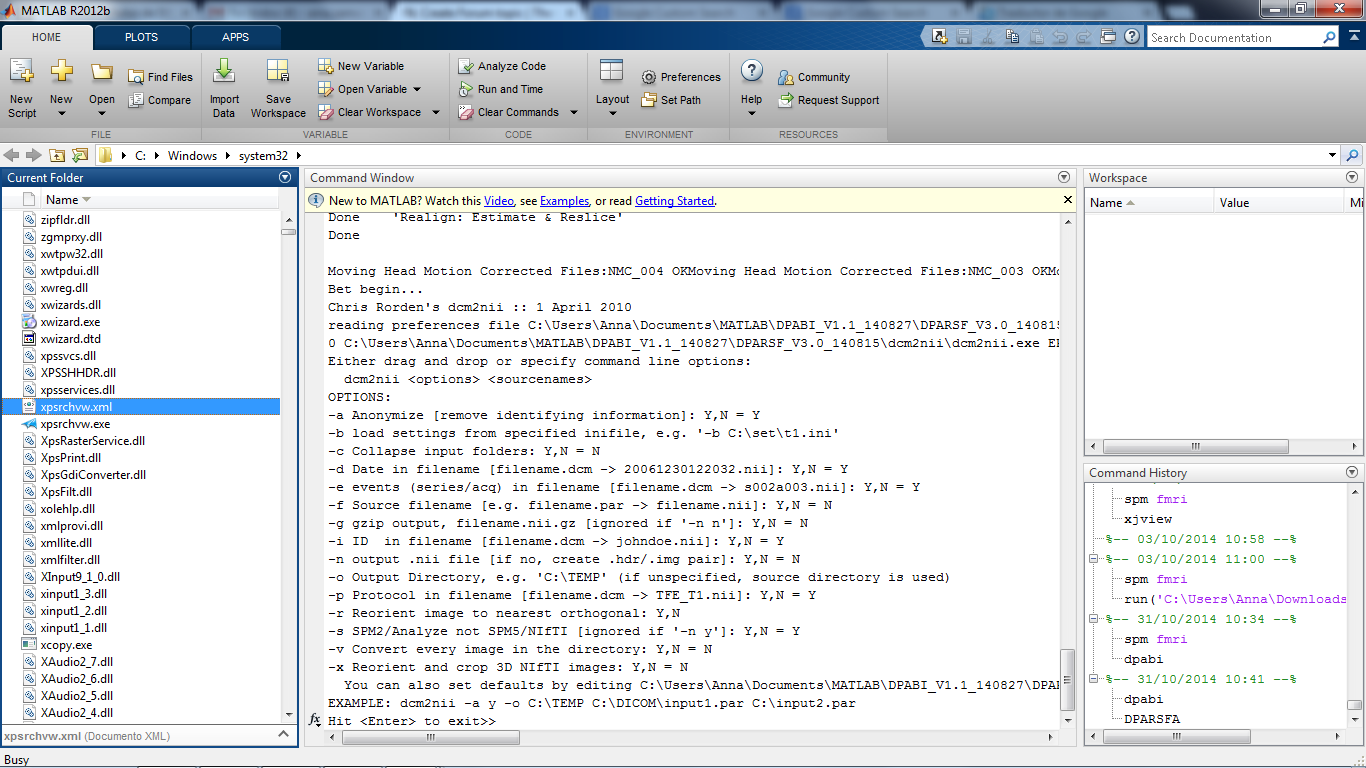Click the Examples link in the banner
This screenshot has height=768, width=1366.
coord(564,201)
